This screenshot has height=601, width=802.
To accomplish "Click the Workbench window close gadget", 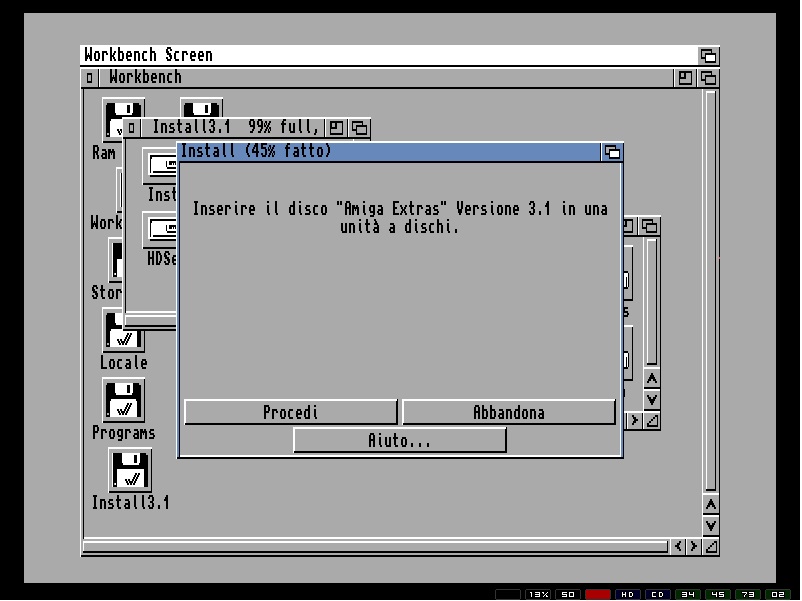I will coord(90,78).
